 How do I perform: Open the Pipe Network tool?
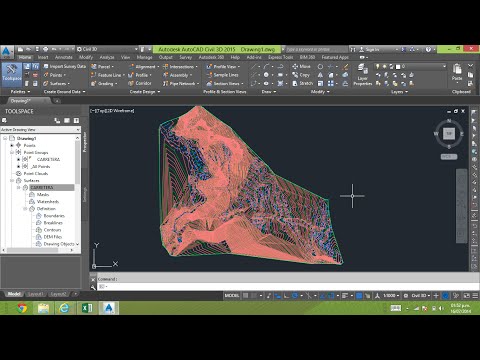(181, 83)
